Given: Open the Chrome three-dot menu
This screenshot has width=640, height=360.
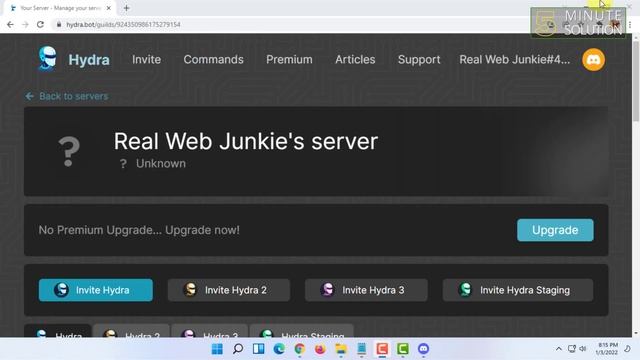Looking at the screenshot, I should (630, 25).
